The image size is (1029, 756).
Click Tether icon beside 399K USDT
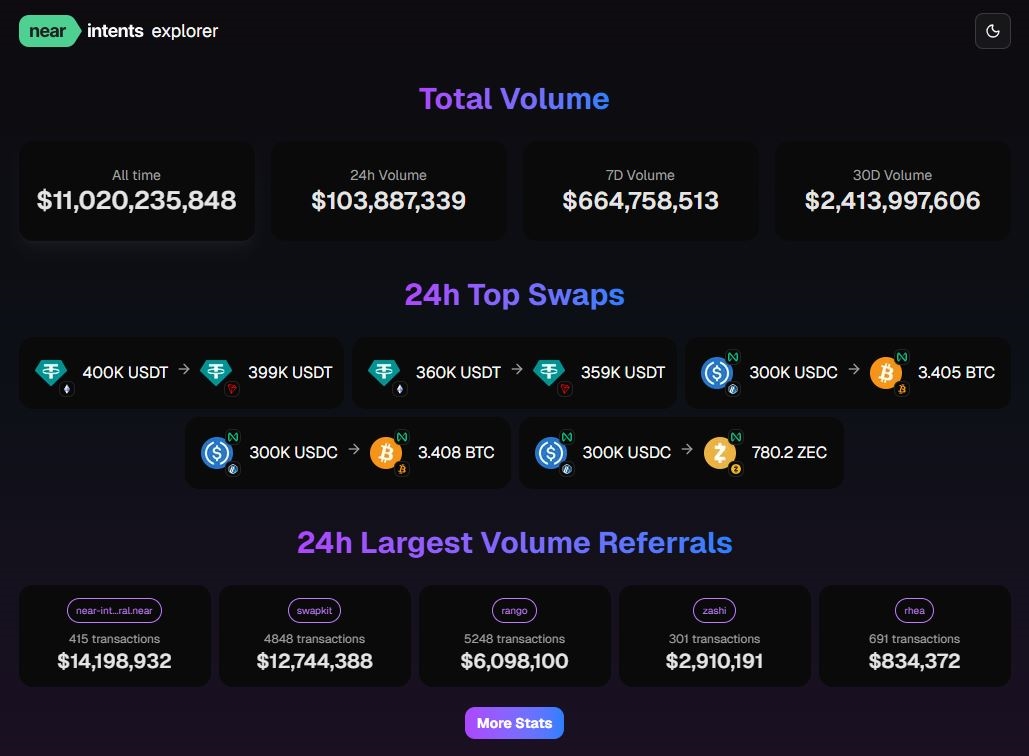coord(217,372)
